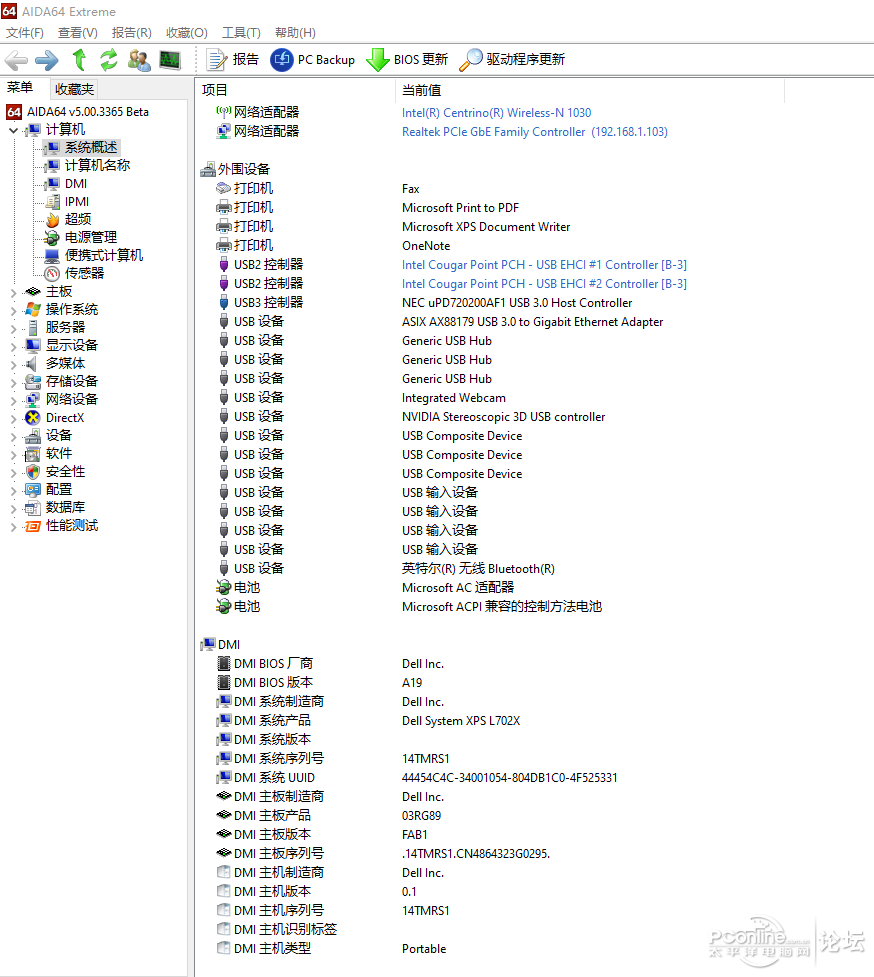Expand the 多媒体 tree node

[13, 364]
